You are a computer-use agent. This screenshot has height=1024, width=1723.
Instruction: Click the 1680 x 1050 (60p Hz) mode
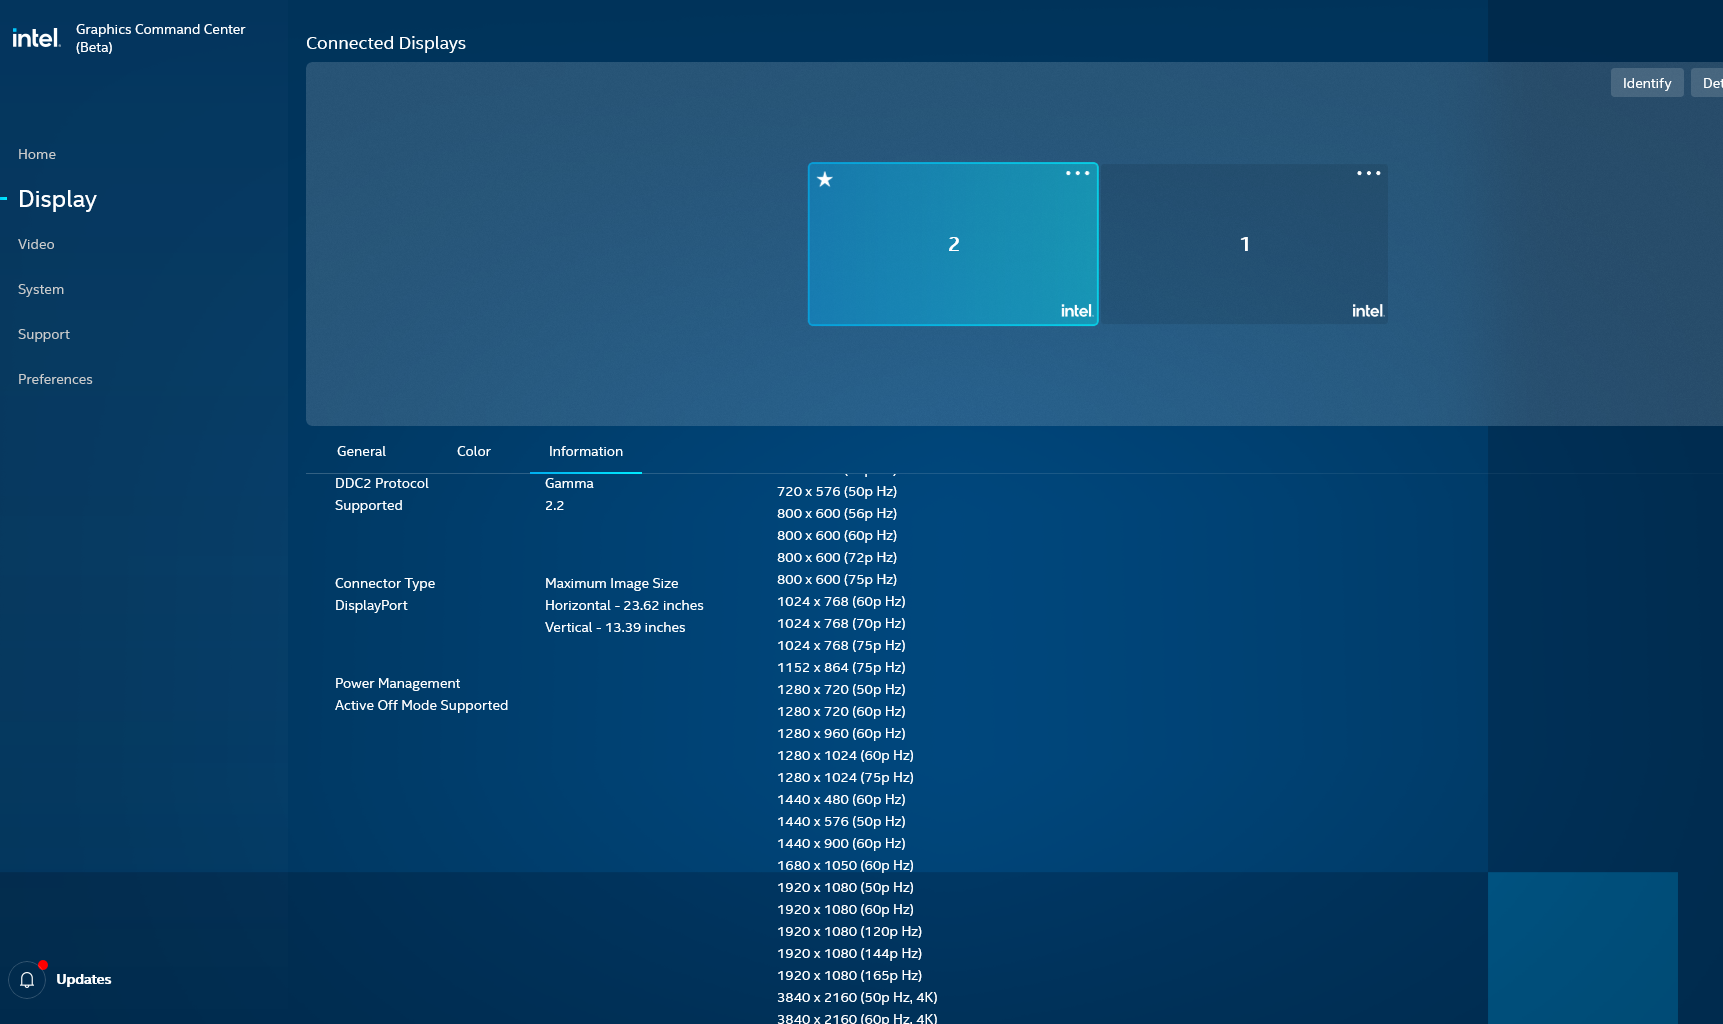point(845,865)
